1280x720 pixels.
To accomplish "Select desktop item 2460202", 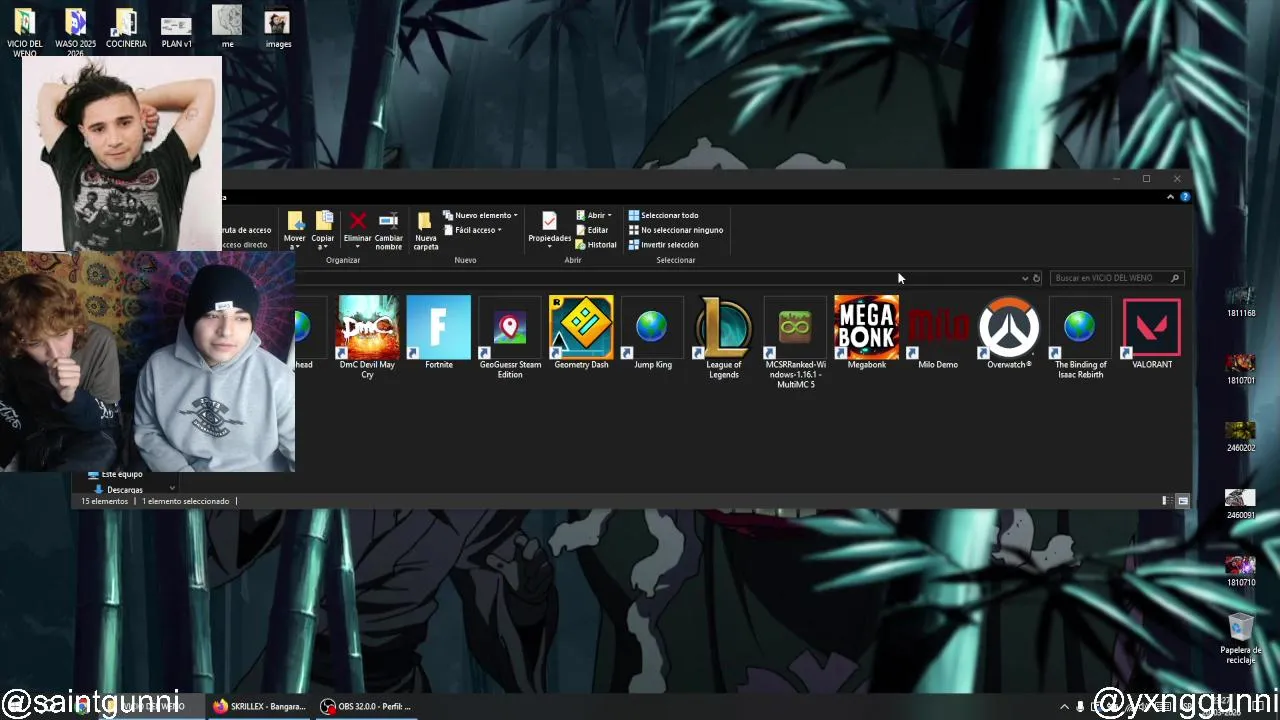I will (x=1240, y=436).
